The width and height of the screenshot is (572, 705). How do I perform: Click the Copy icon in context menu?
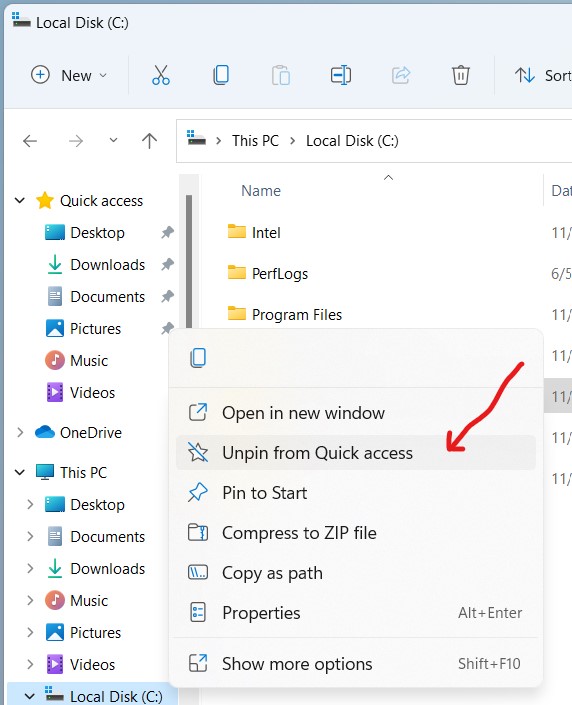198,358
